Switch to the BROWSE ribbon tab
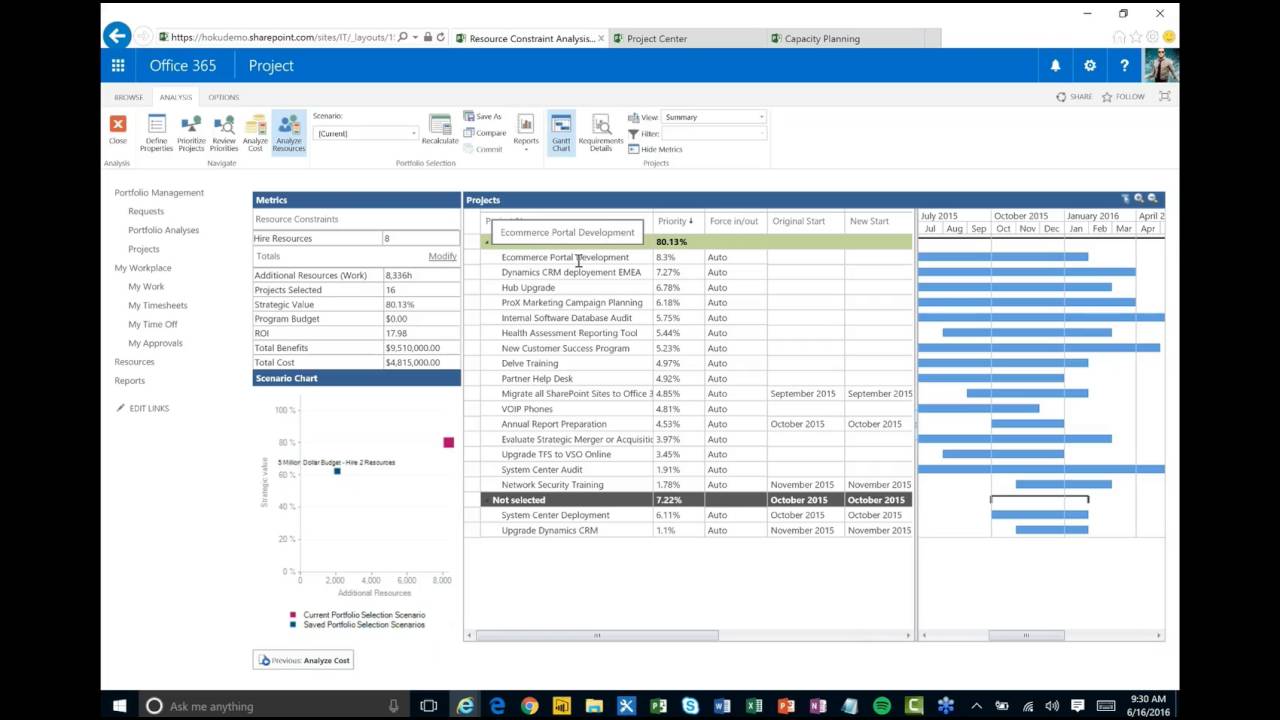The image size is (1280, 720). point(128,97)
